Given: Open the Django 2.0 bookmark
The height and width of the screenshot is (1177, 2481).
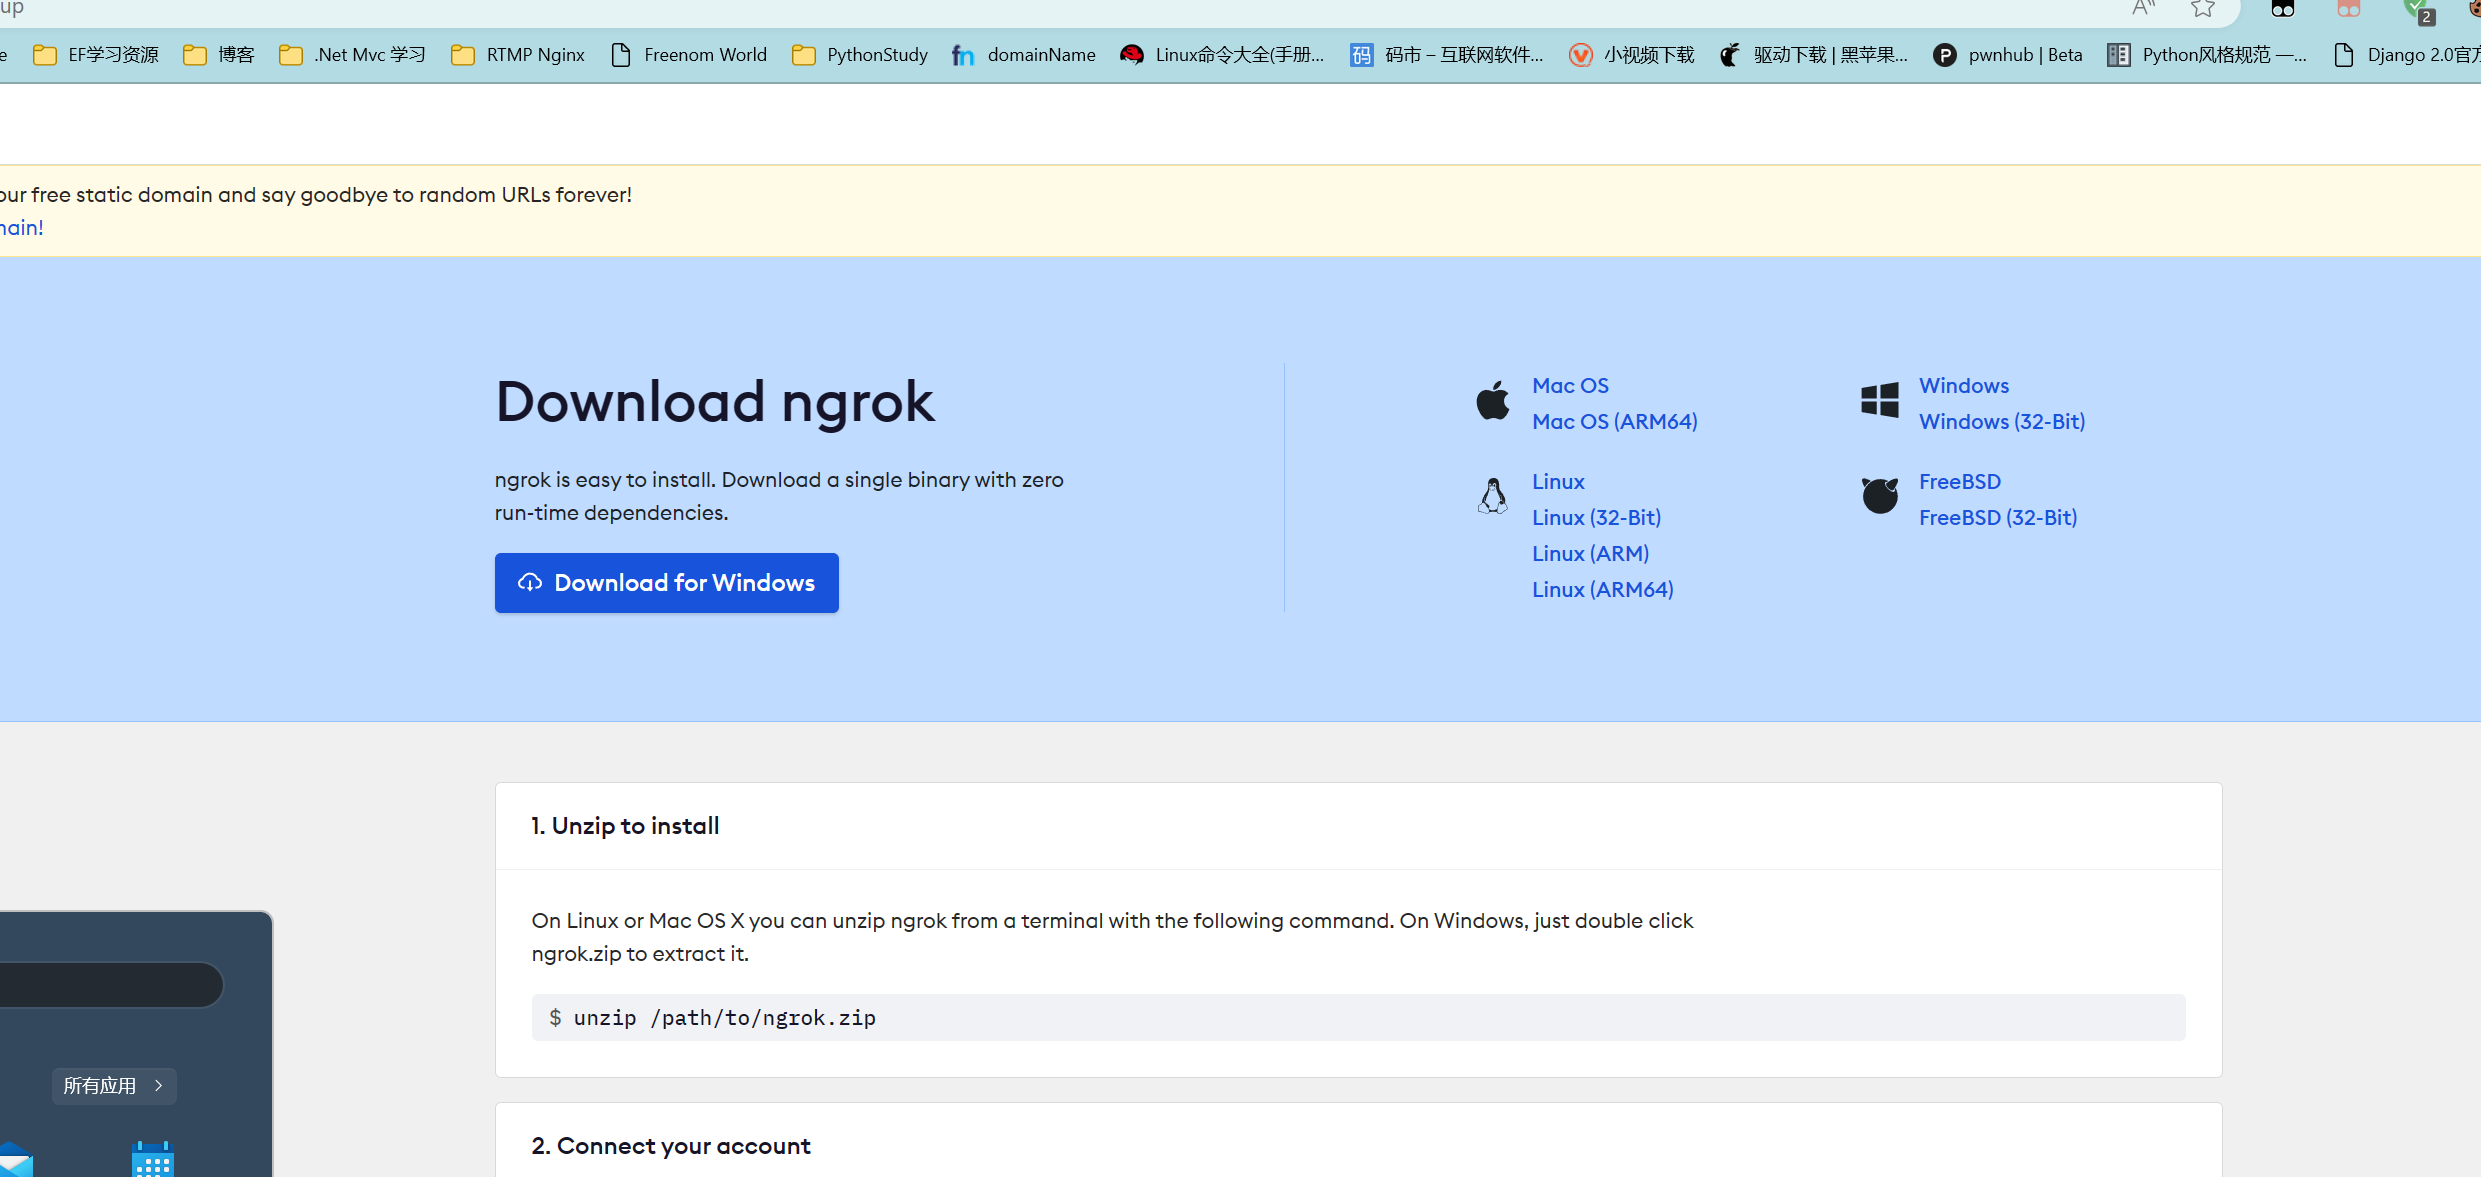Looking at the screenshot, I should [2406, 55].
